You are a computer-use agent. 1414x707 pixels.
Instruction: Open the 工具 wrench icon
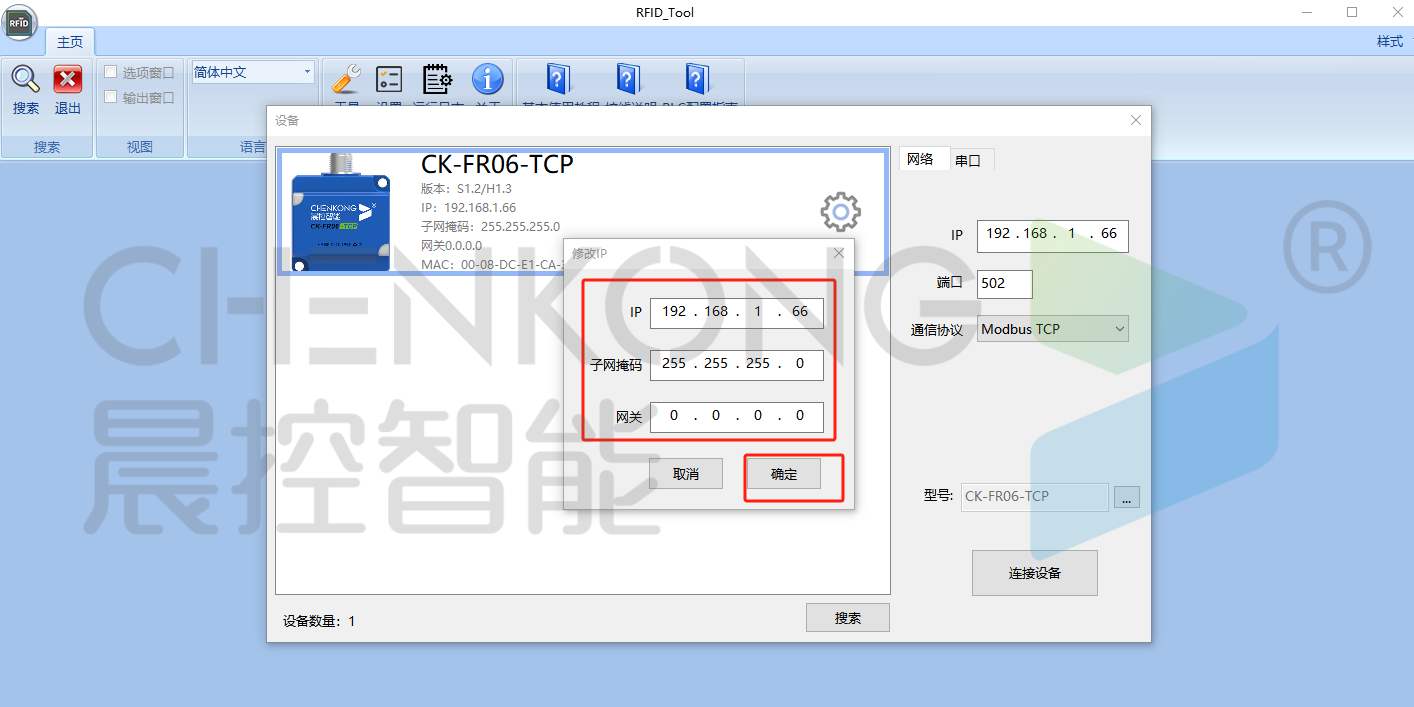pos(346,80)
